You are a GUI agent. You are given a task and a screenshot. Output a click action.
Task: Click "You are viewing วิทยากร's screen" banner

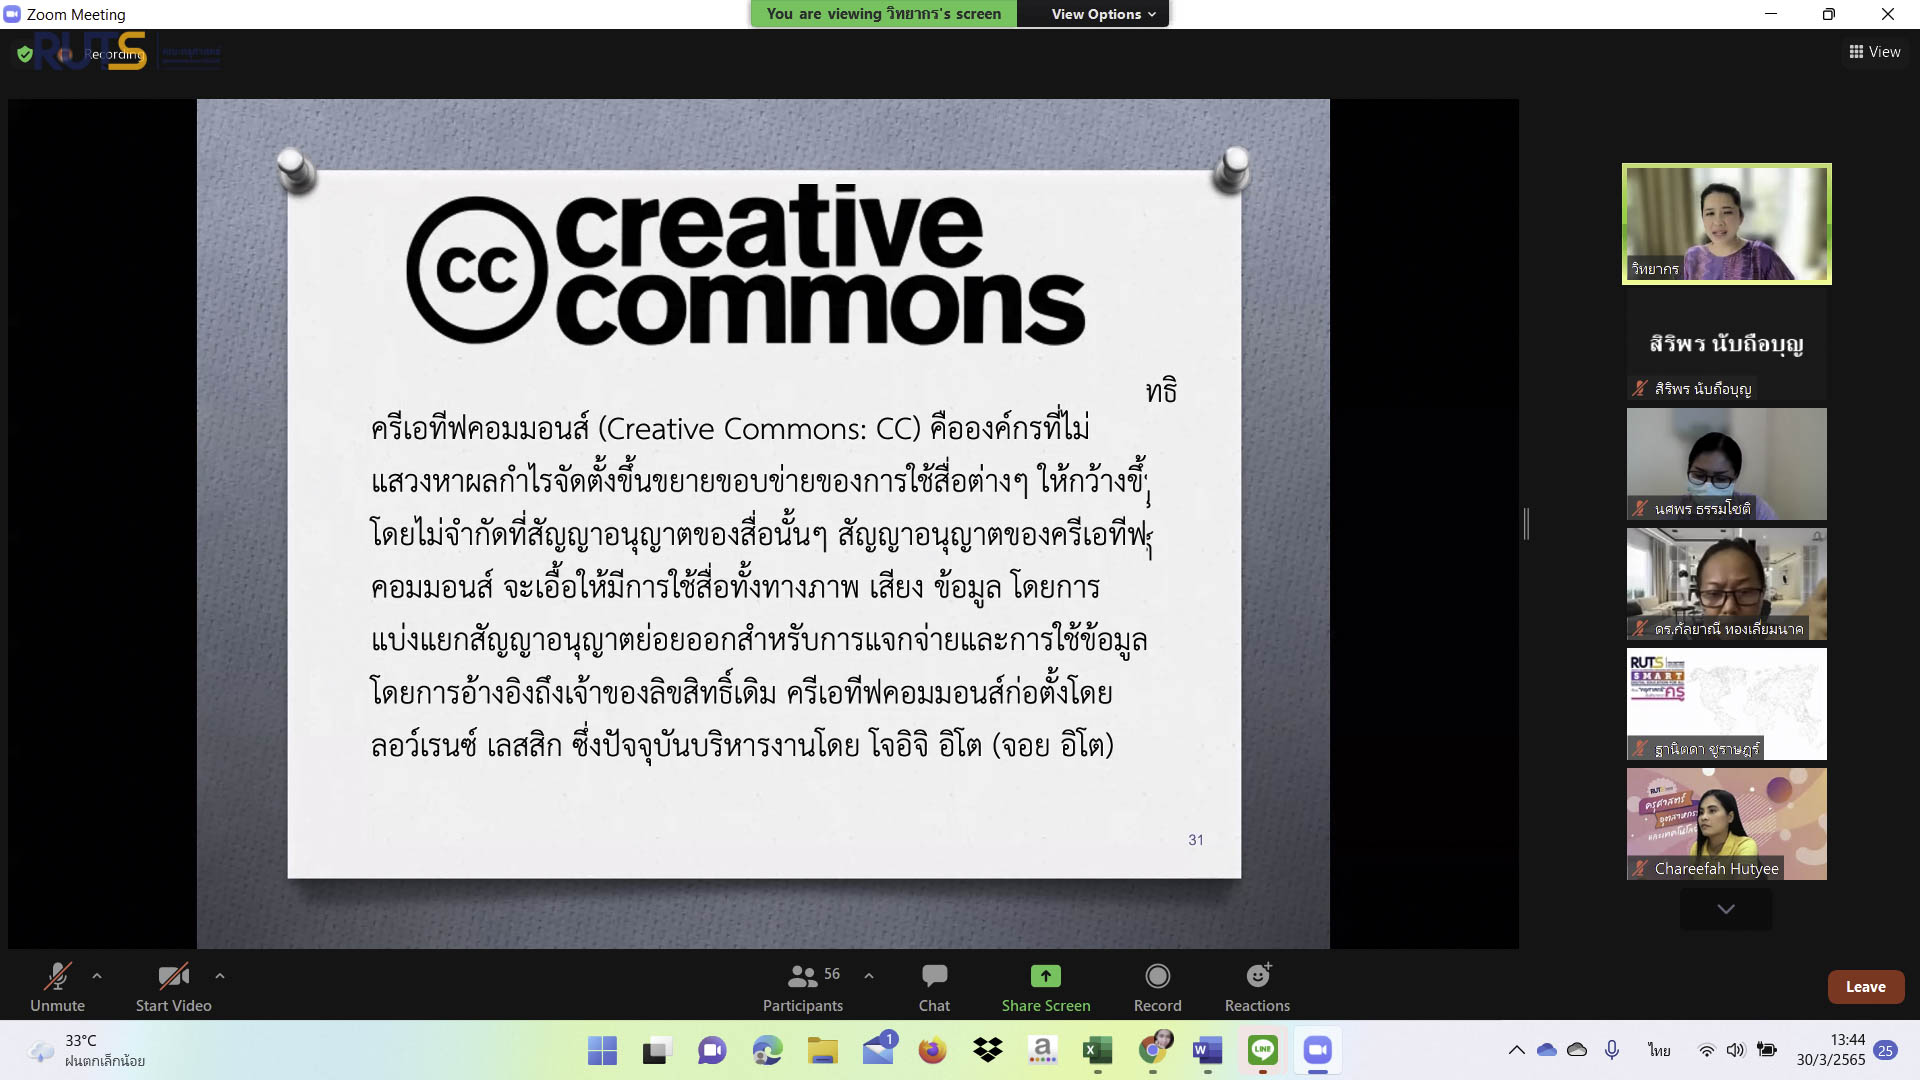click(883, 14)
